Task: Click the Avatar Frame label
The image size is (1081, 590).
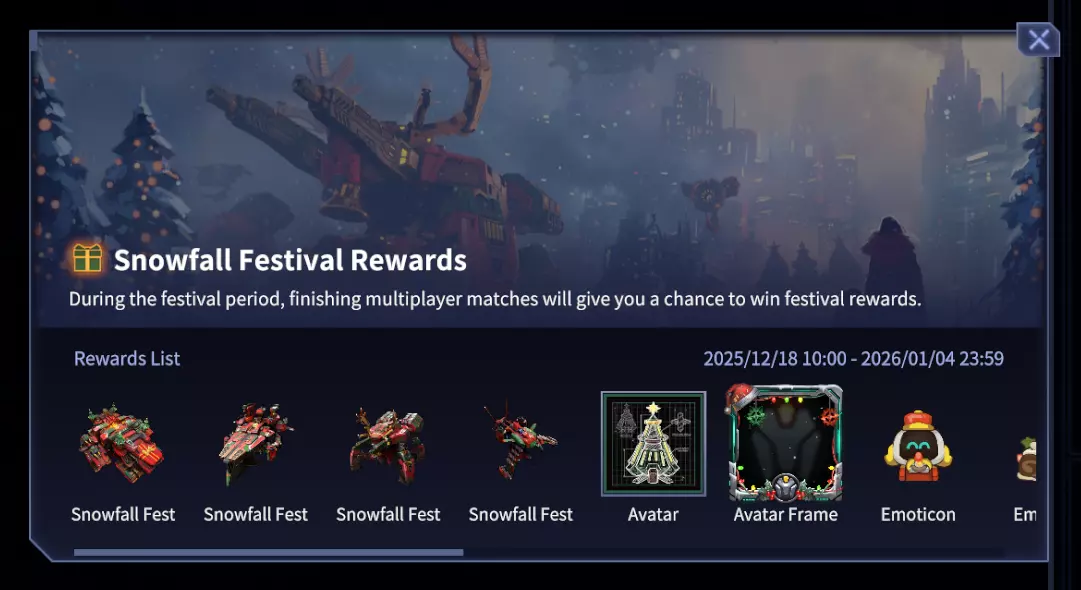Action: pyautogui.click(x=785, y=514)
